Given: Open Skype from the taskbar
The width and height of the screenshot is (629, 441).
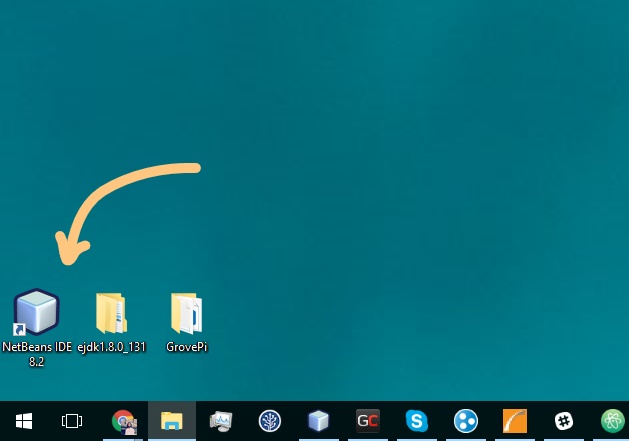Looking at the screenshot, I should (416, 421).
